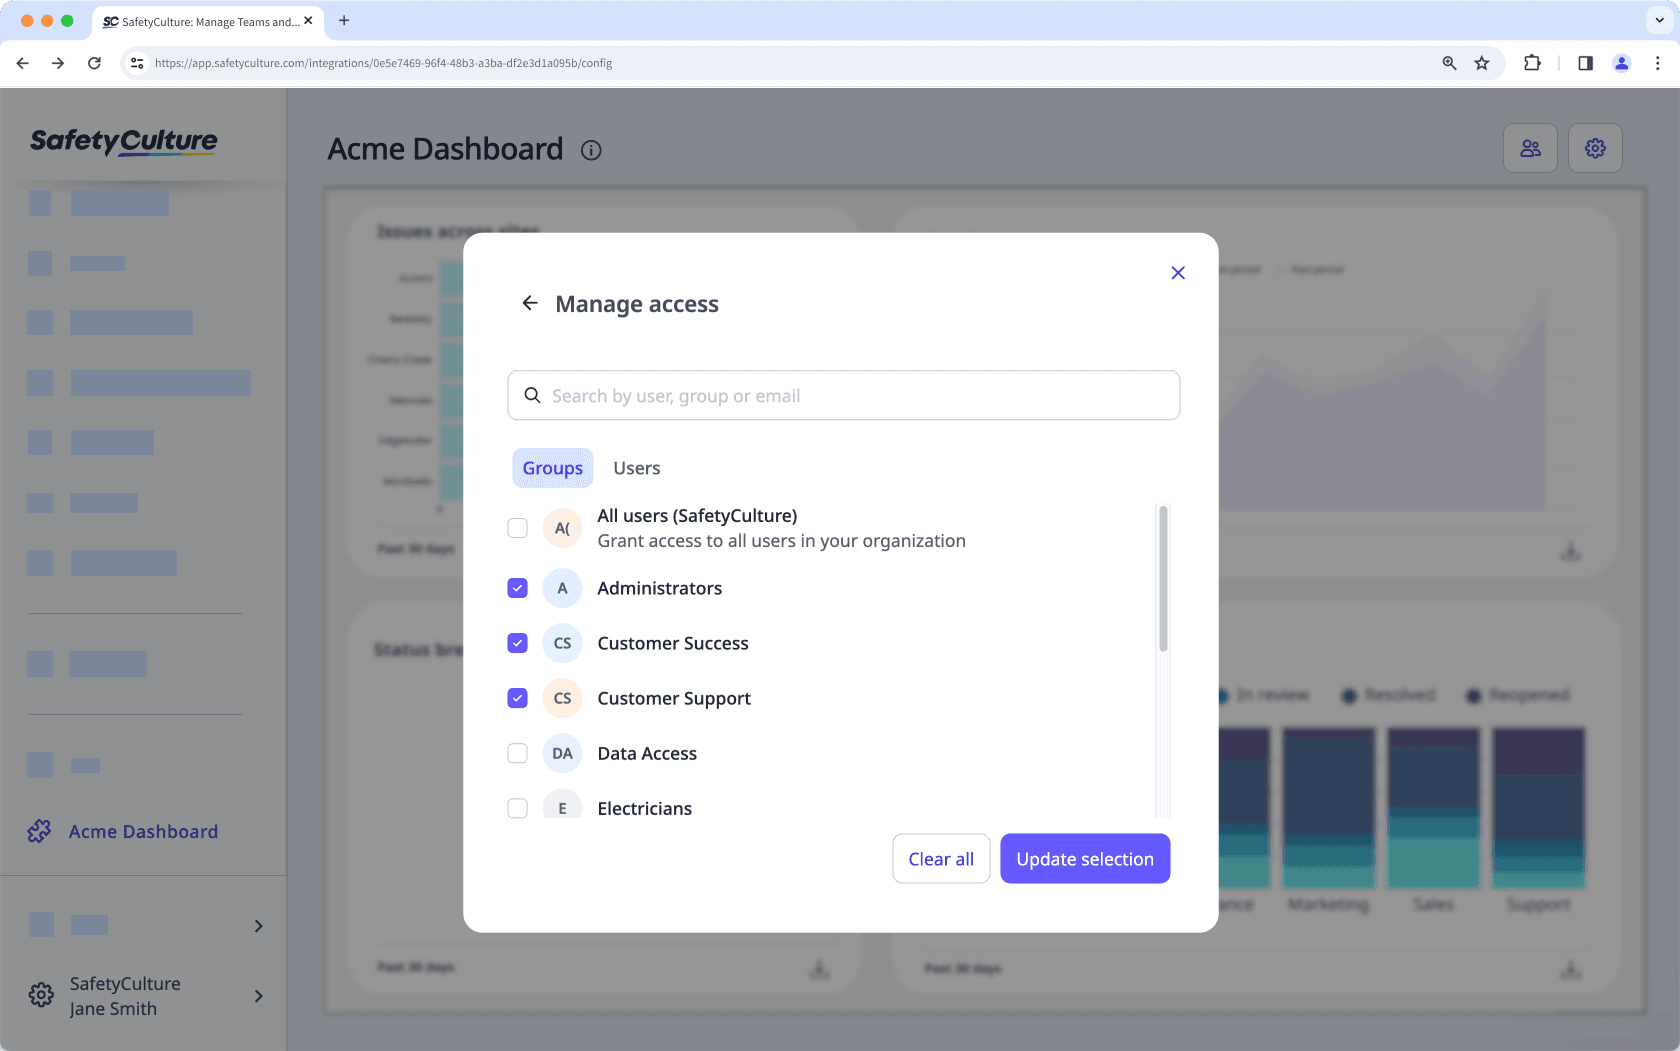Click the SafetyCulture logo in the sidebar
This screenshot has width=1680, height=1051.
[123, 141]
